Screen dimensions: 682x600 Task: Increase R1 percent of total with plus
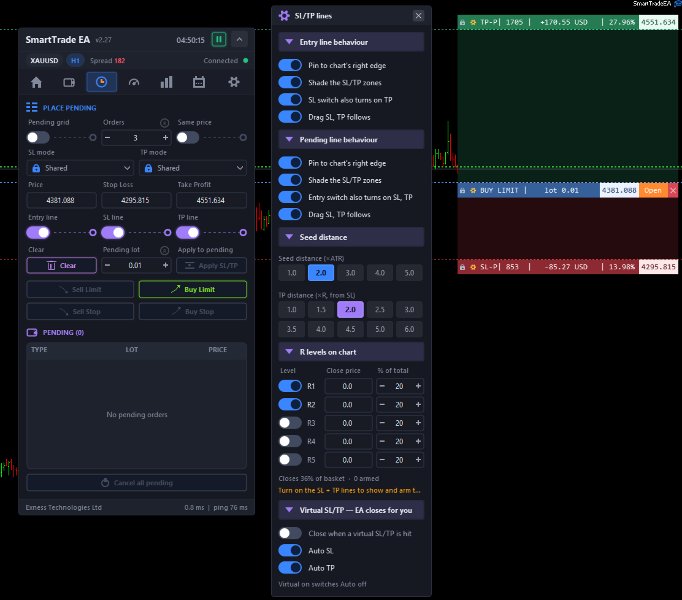click(x=418, y=386)
